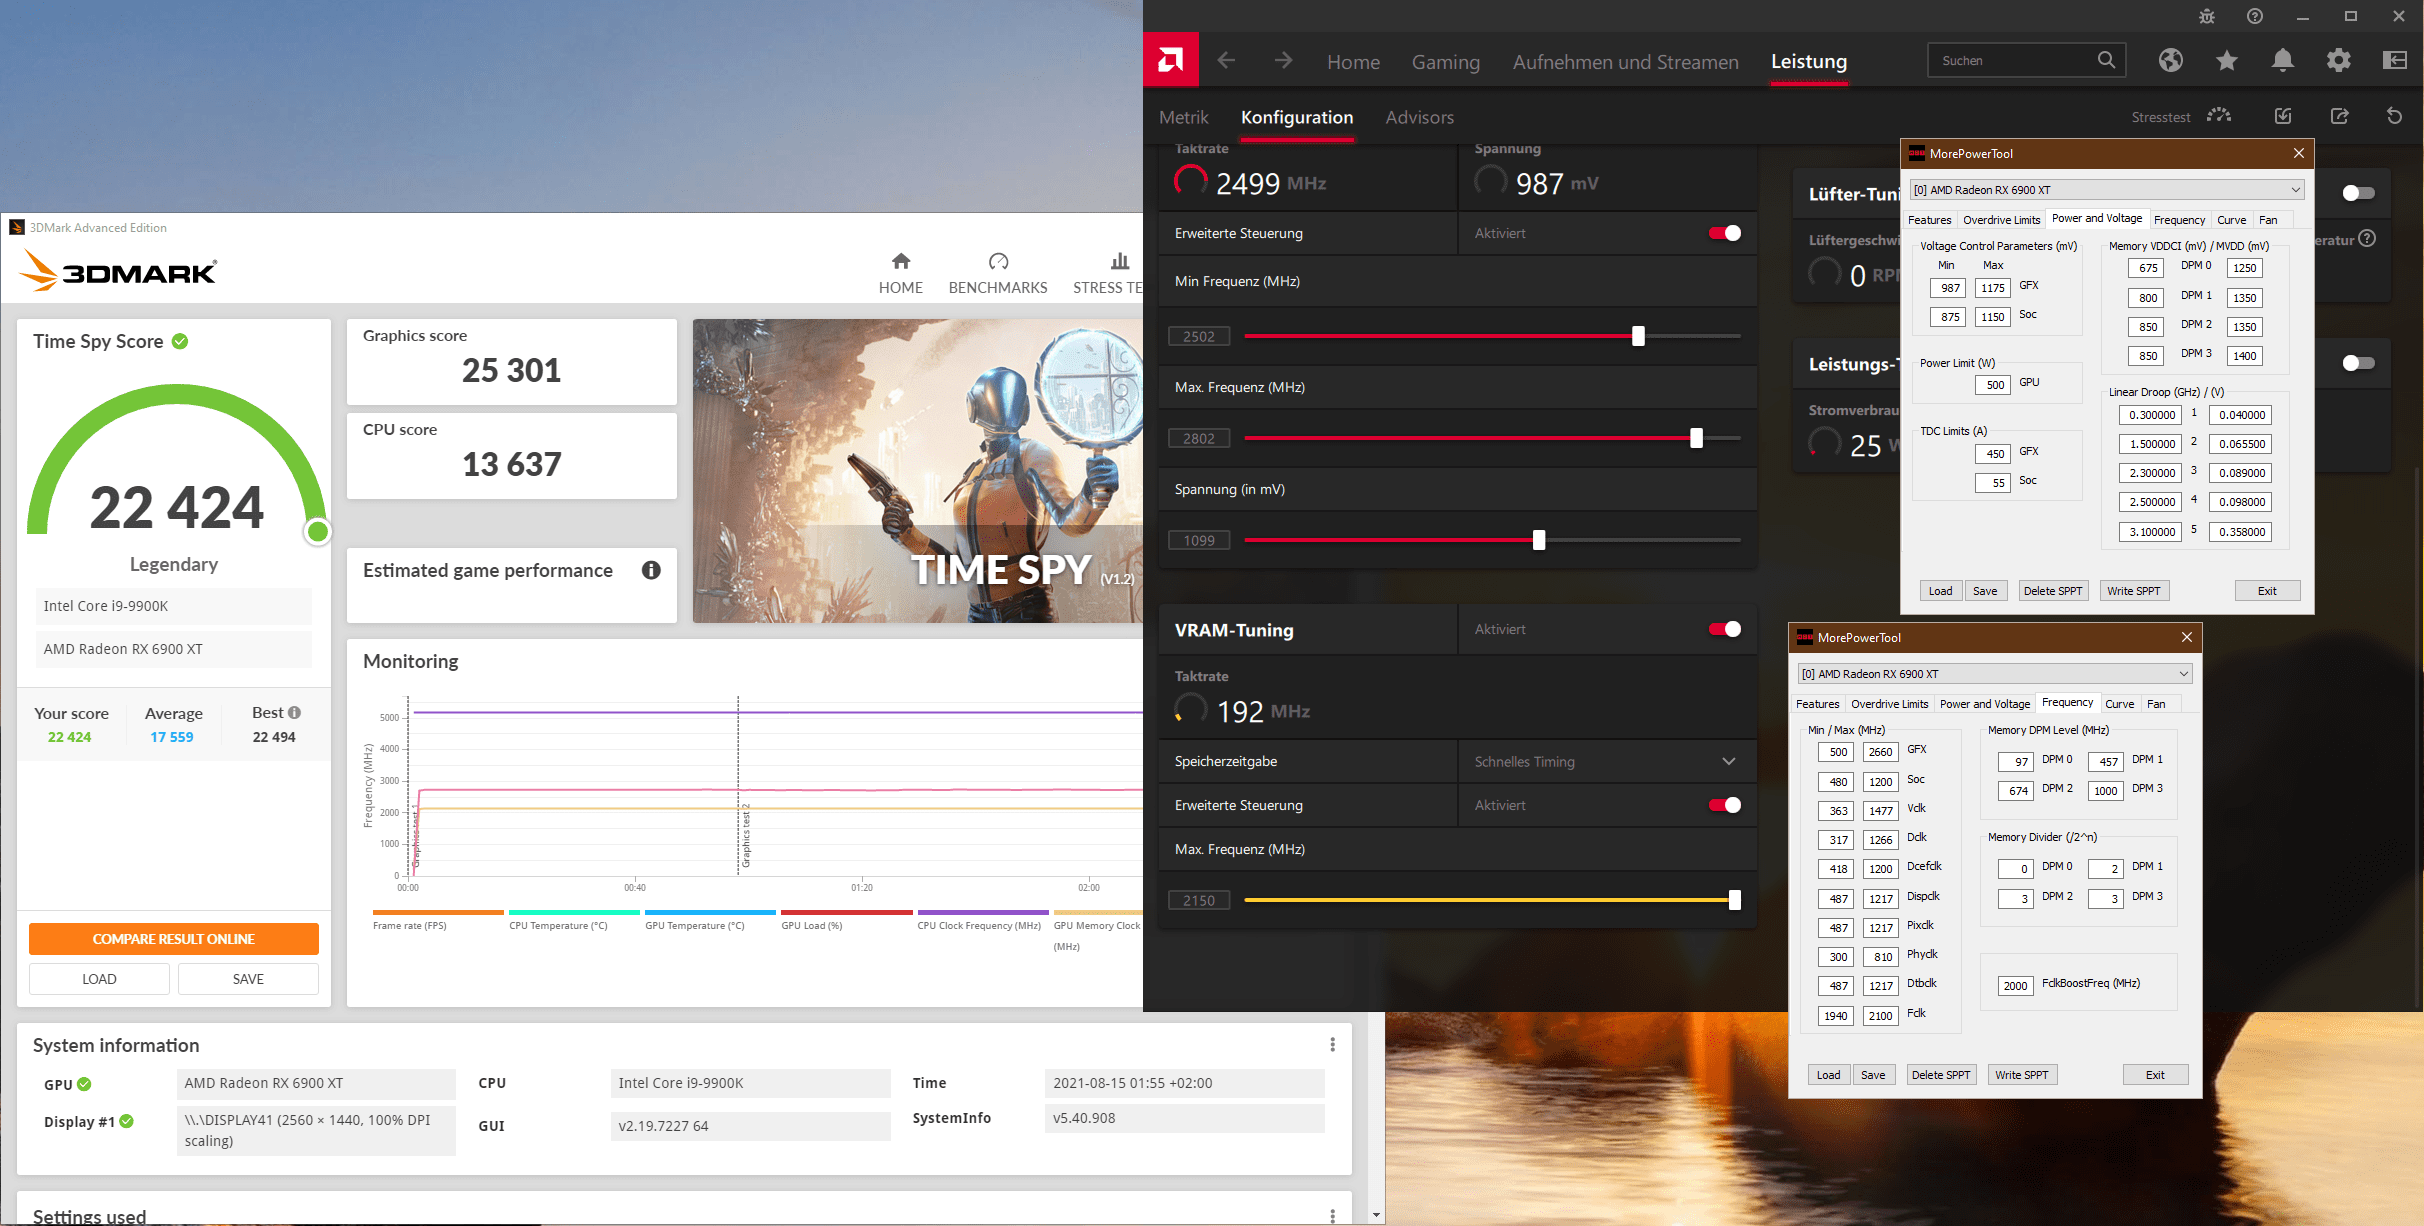2424x1226 pixels.
Task: Click the AMD Radeon logo icon
Action: (x=1171, y=60)
